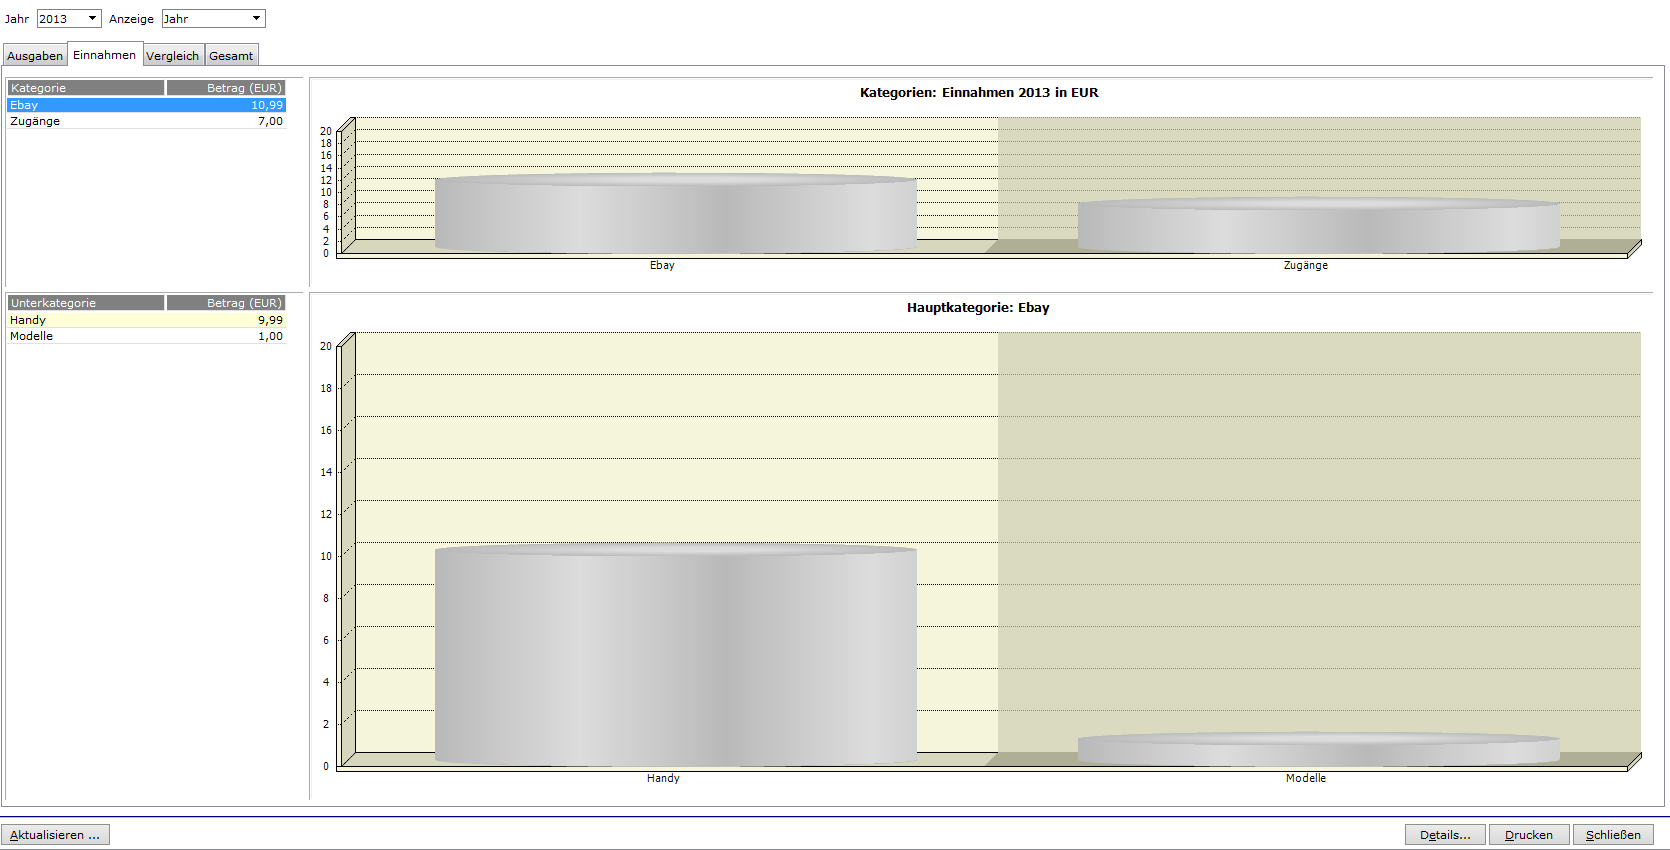Click the Handy bar in the Ebay chart

[x=676, y=656]
